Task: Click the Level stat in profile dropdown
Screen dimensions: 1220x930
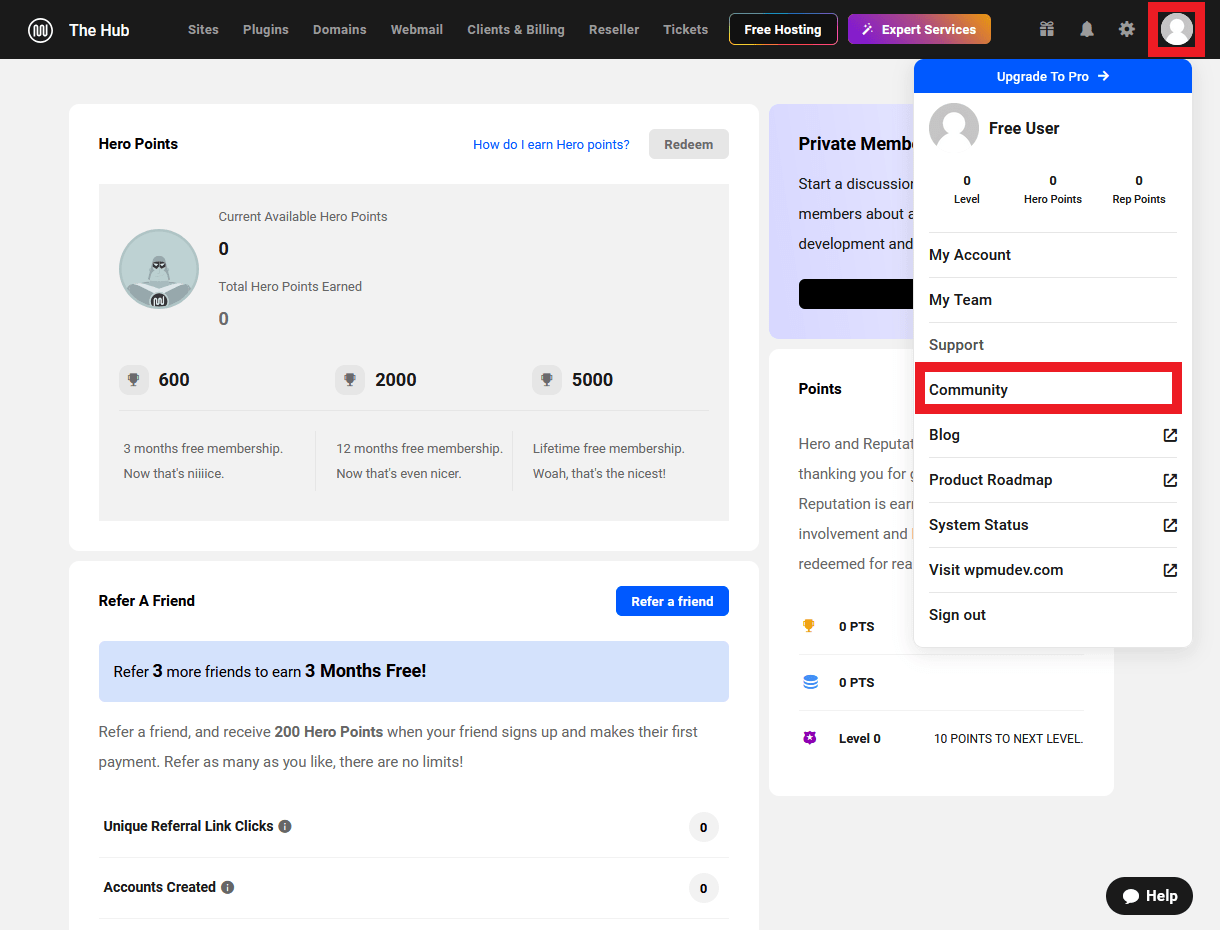Action: (x=967, y=190)
